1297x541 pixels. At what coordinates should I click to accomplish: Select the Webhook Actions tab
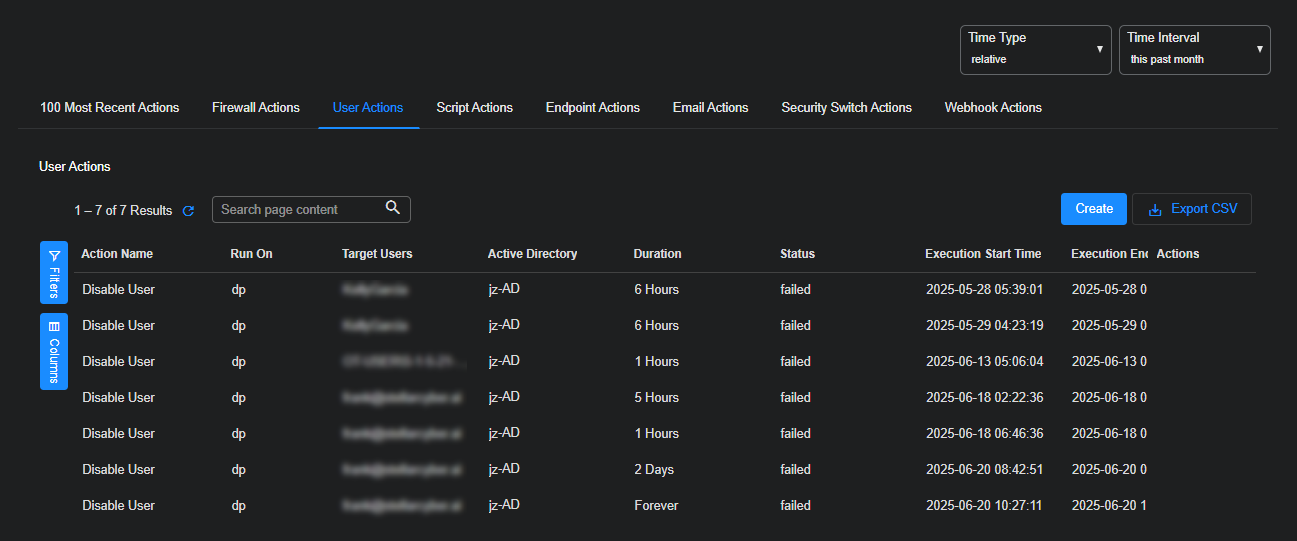992,107
